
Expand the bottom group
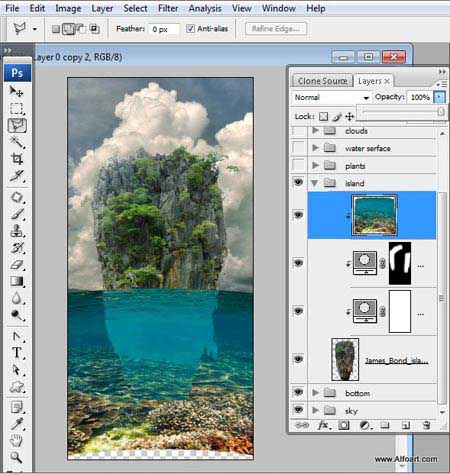[x=315, y=393]
